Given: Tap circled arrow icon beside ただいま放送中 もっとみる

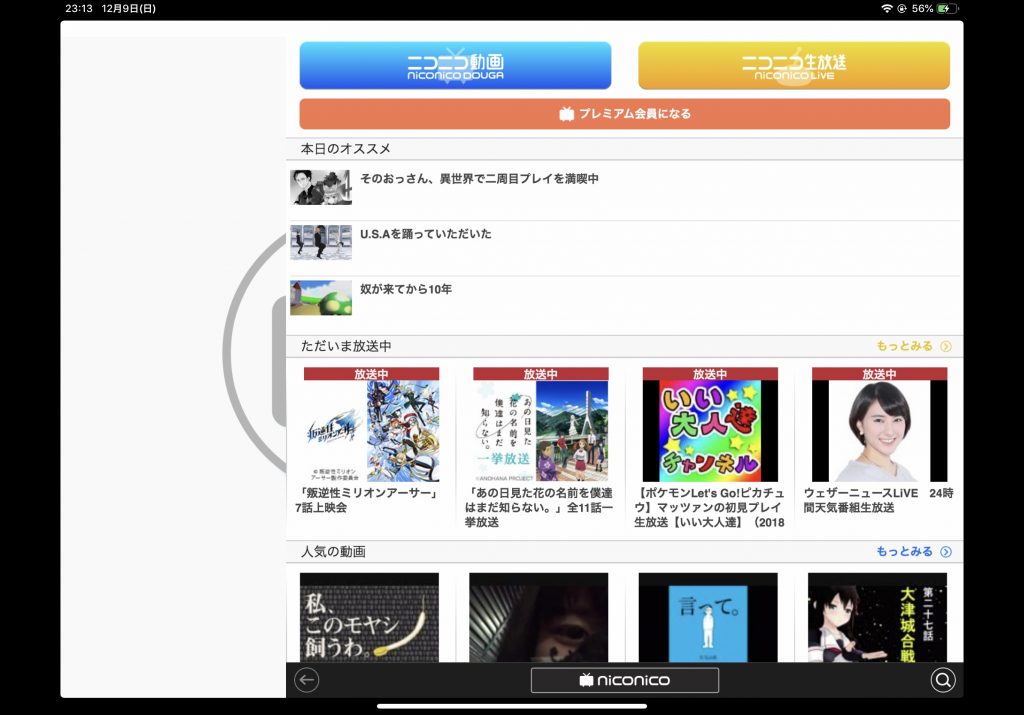Looking at the screenshot, I should click(x=946, y=347).
